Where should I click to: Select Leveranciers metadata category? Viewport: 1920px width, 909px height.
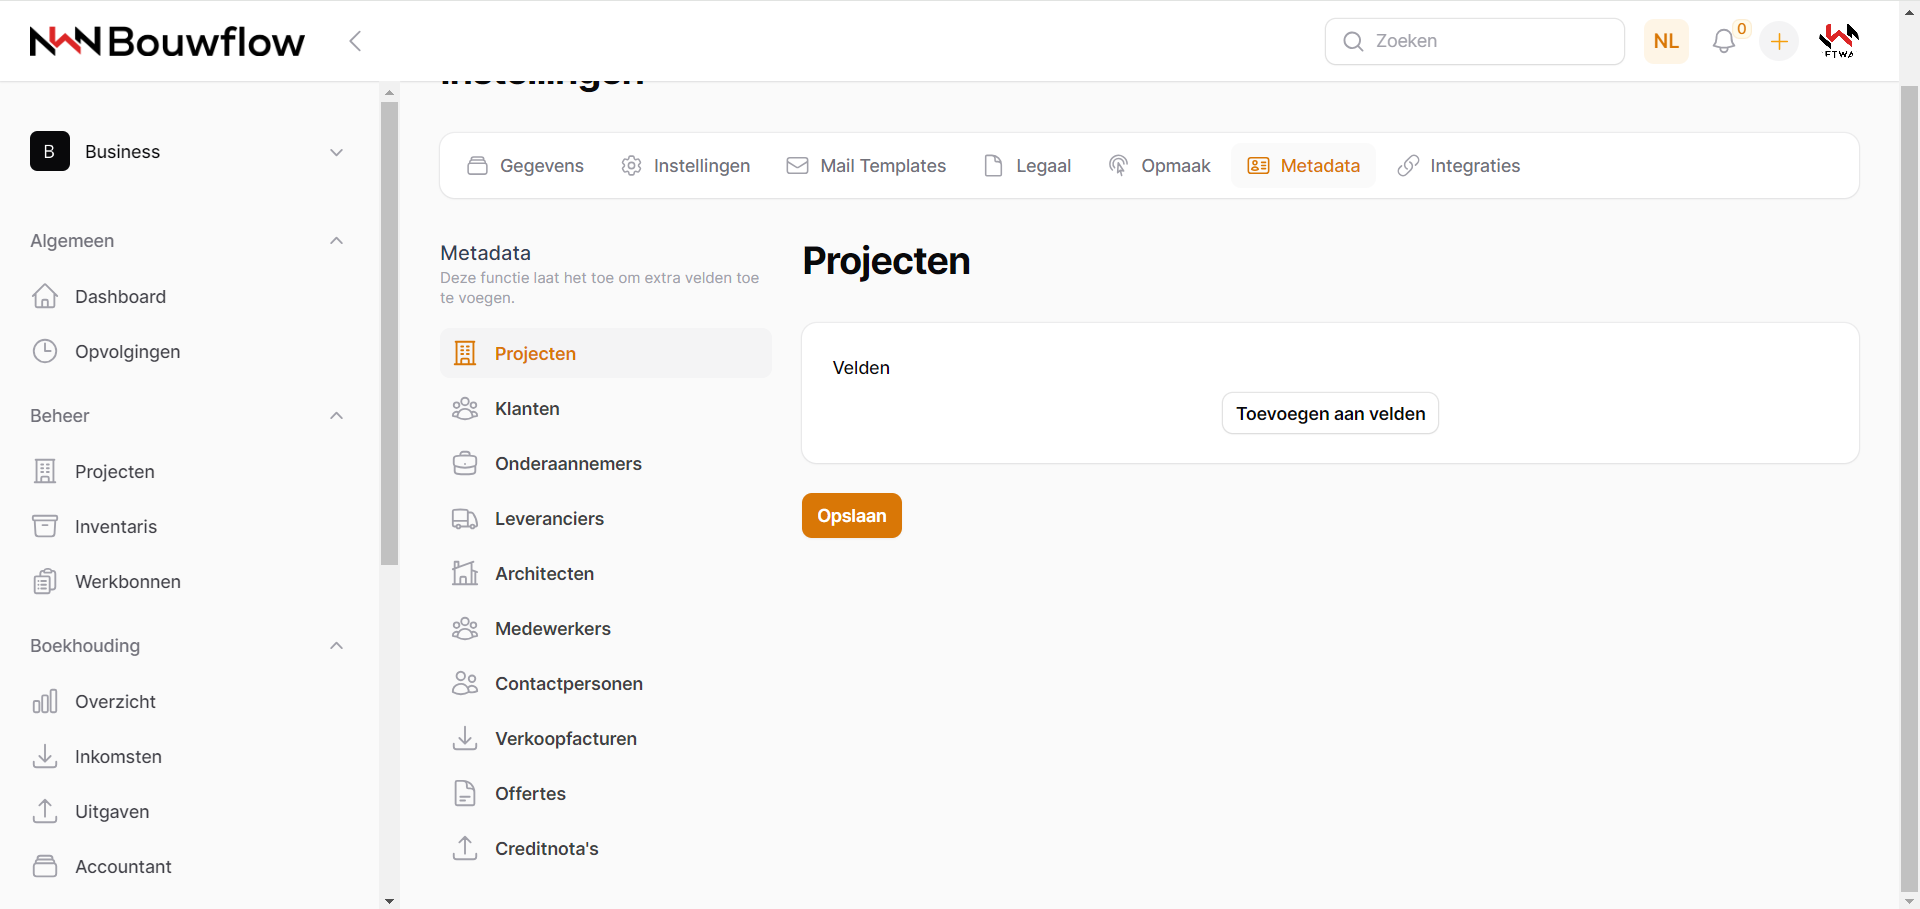pos(549,519)
